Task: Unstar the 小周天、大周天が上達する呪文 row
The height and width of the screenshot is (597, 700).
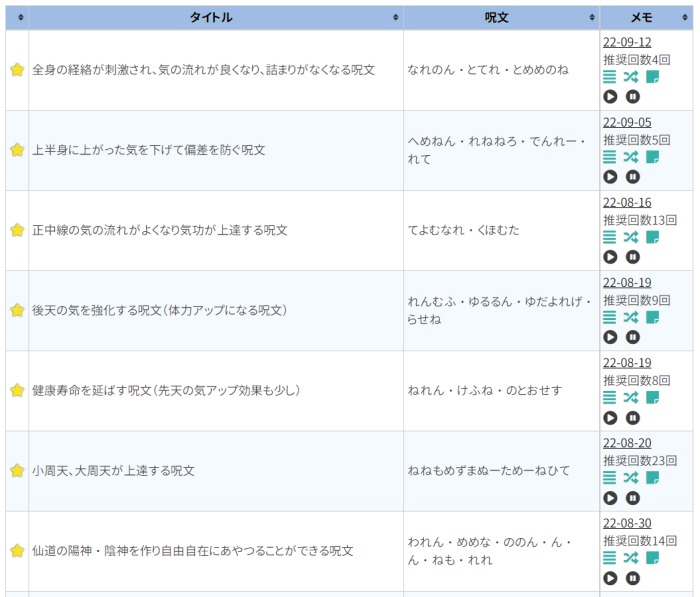Action: [x=17, y=470]
